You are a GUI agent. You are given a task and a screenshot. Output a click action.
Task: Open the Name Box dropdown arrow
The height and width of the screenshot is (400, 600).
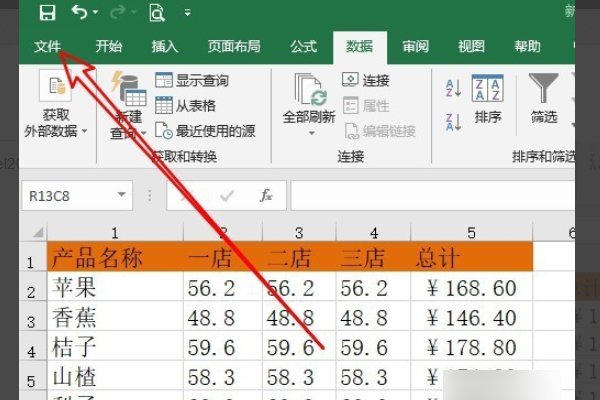click(122, 194)
